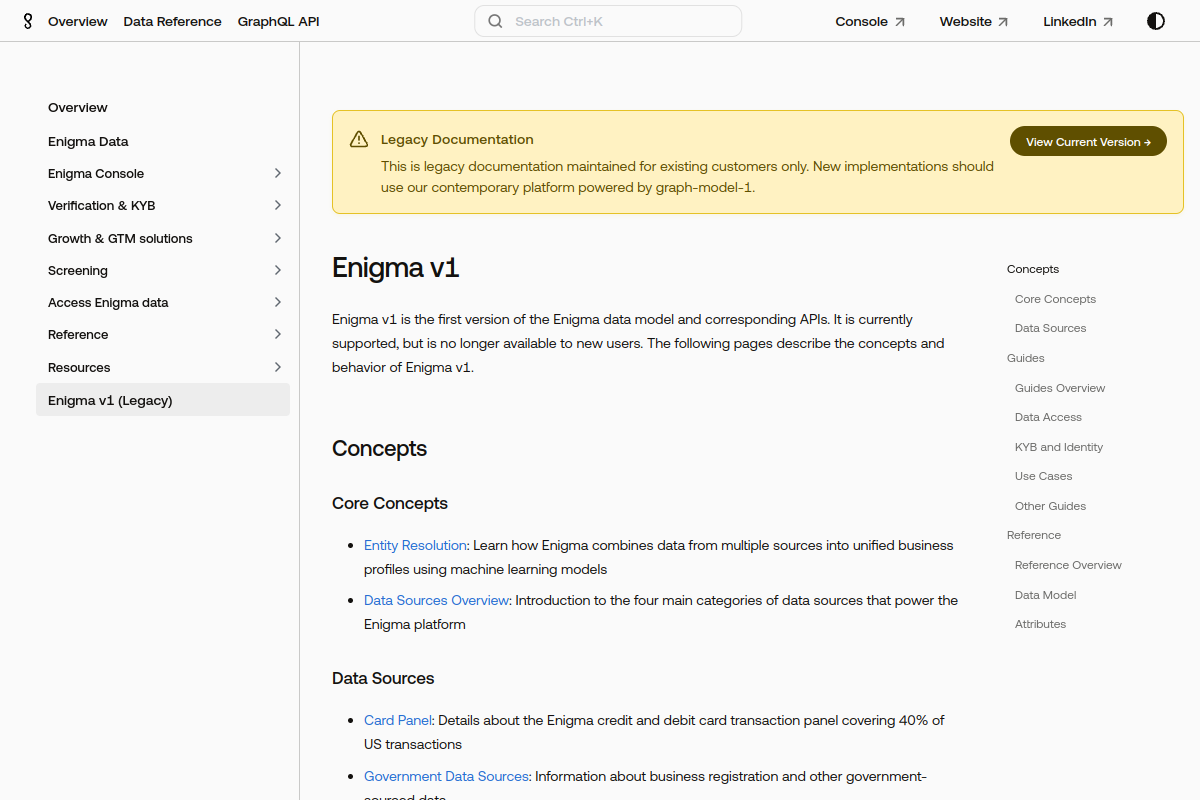Click the warning triangle icon in banner

click(359, 139)
